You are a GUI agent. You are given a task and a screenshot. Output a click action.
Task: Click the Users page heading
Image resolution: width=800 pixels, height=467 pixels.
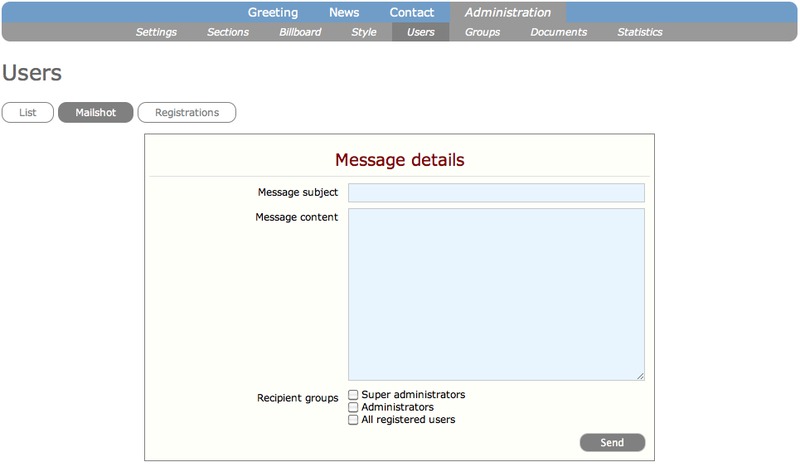coord(32,72)
